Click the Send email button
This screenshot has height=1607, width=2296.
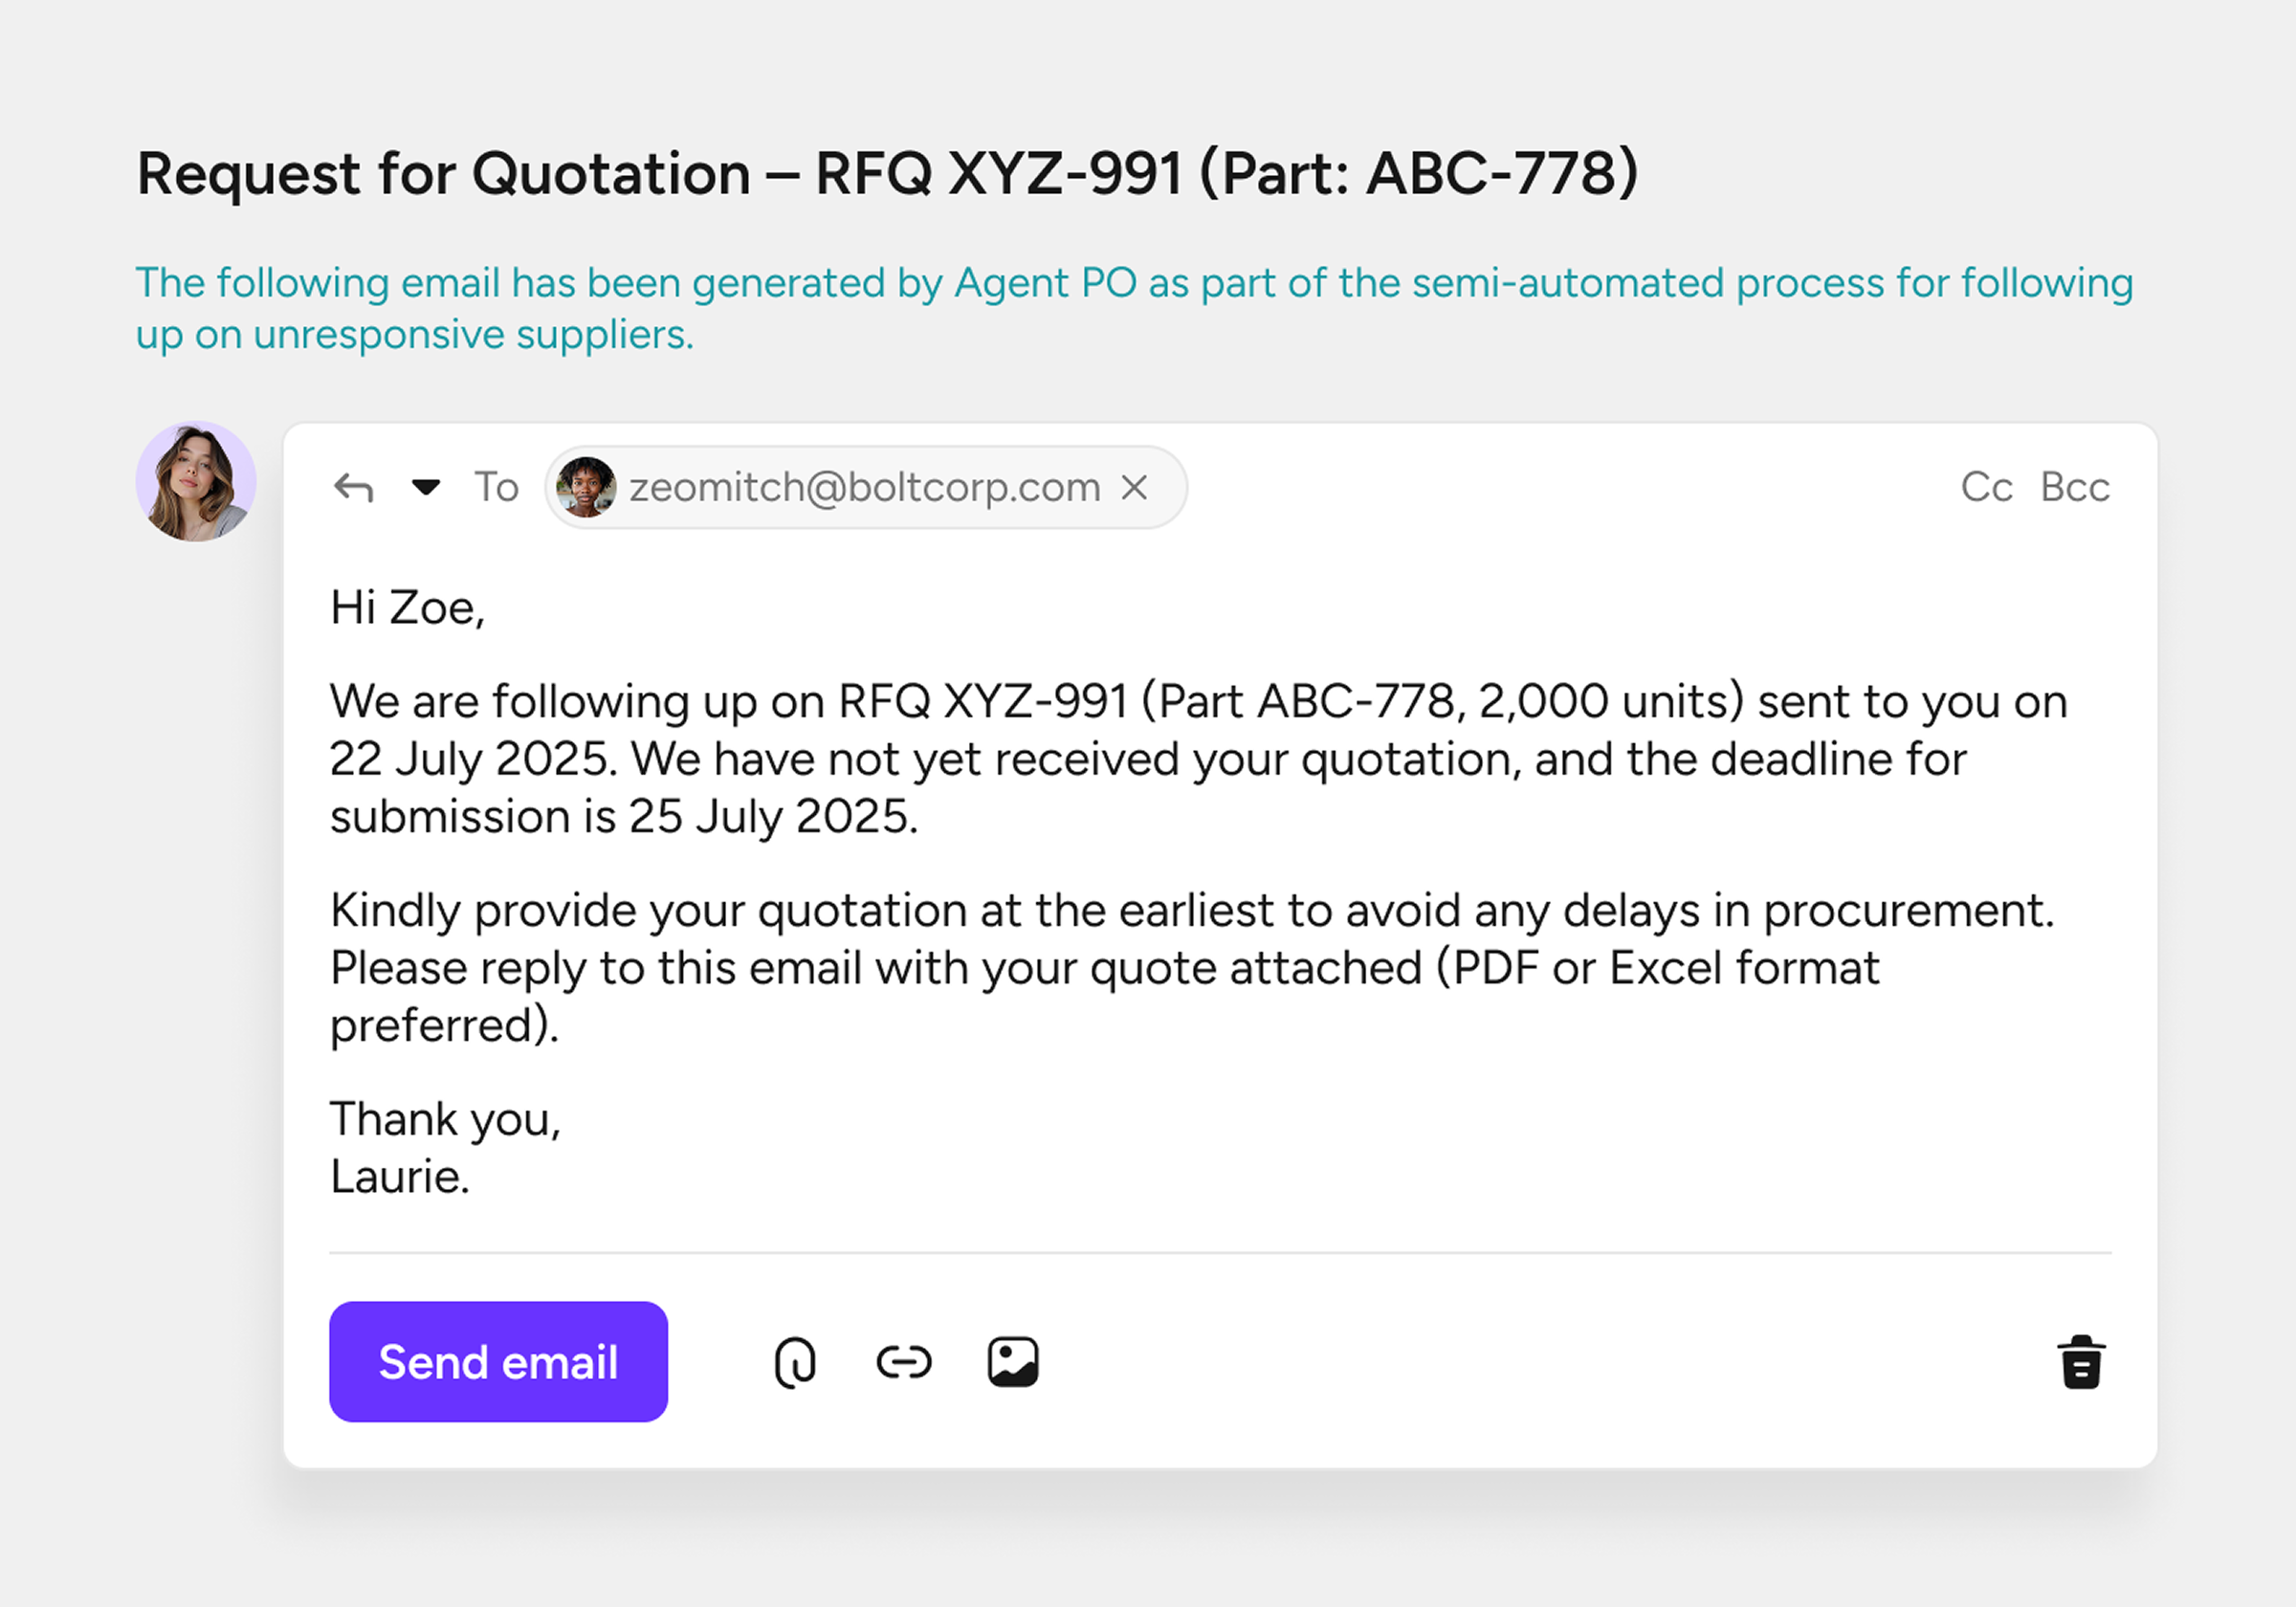(498, 1361)
